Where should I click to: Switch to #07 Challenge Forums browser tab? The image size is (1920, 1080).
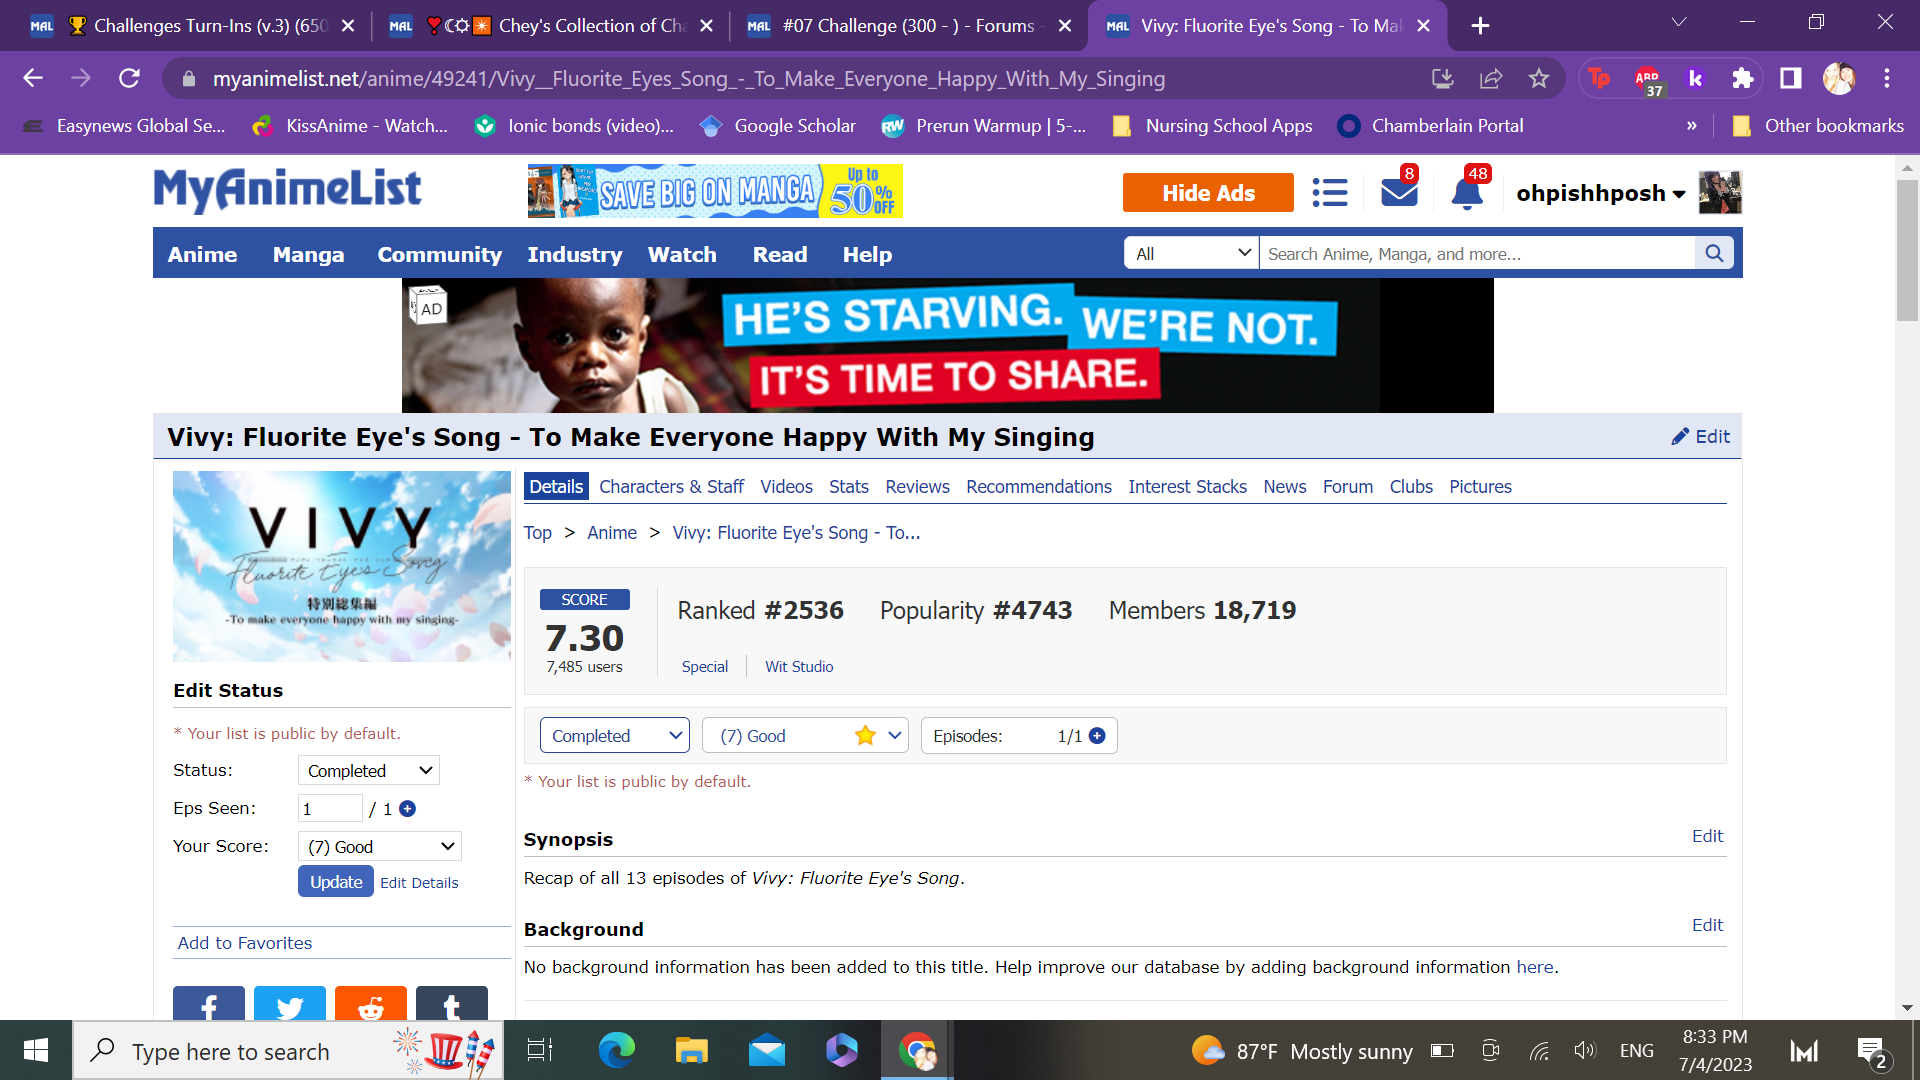click(x=908, y=26)
